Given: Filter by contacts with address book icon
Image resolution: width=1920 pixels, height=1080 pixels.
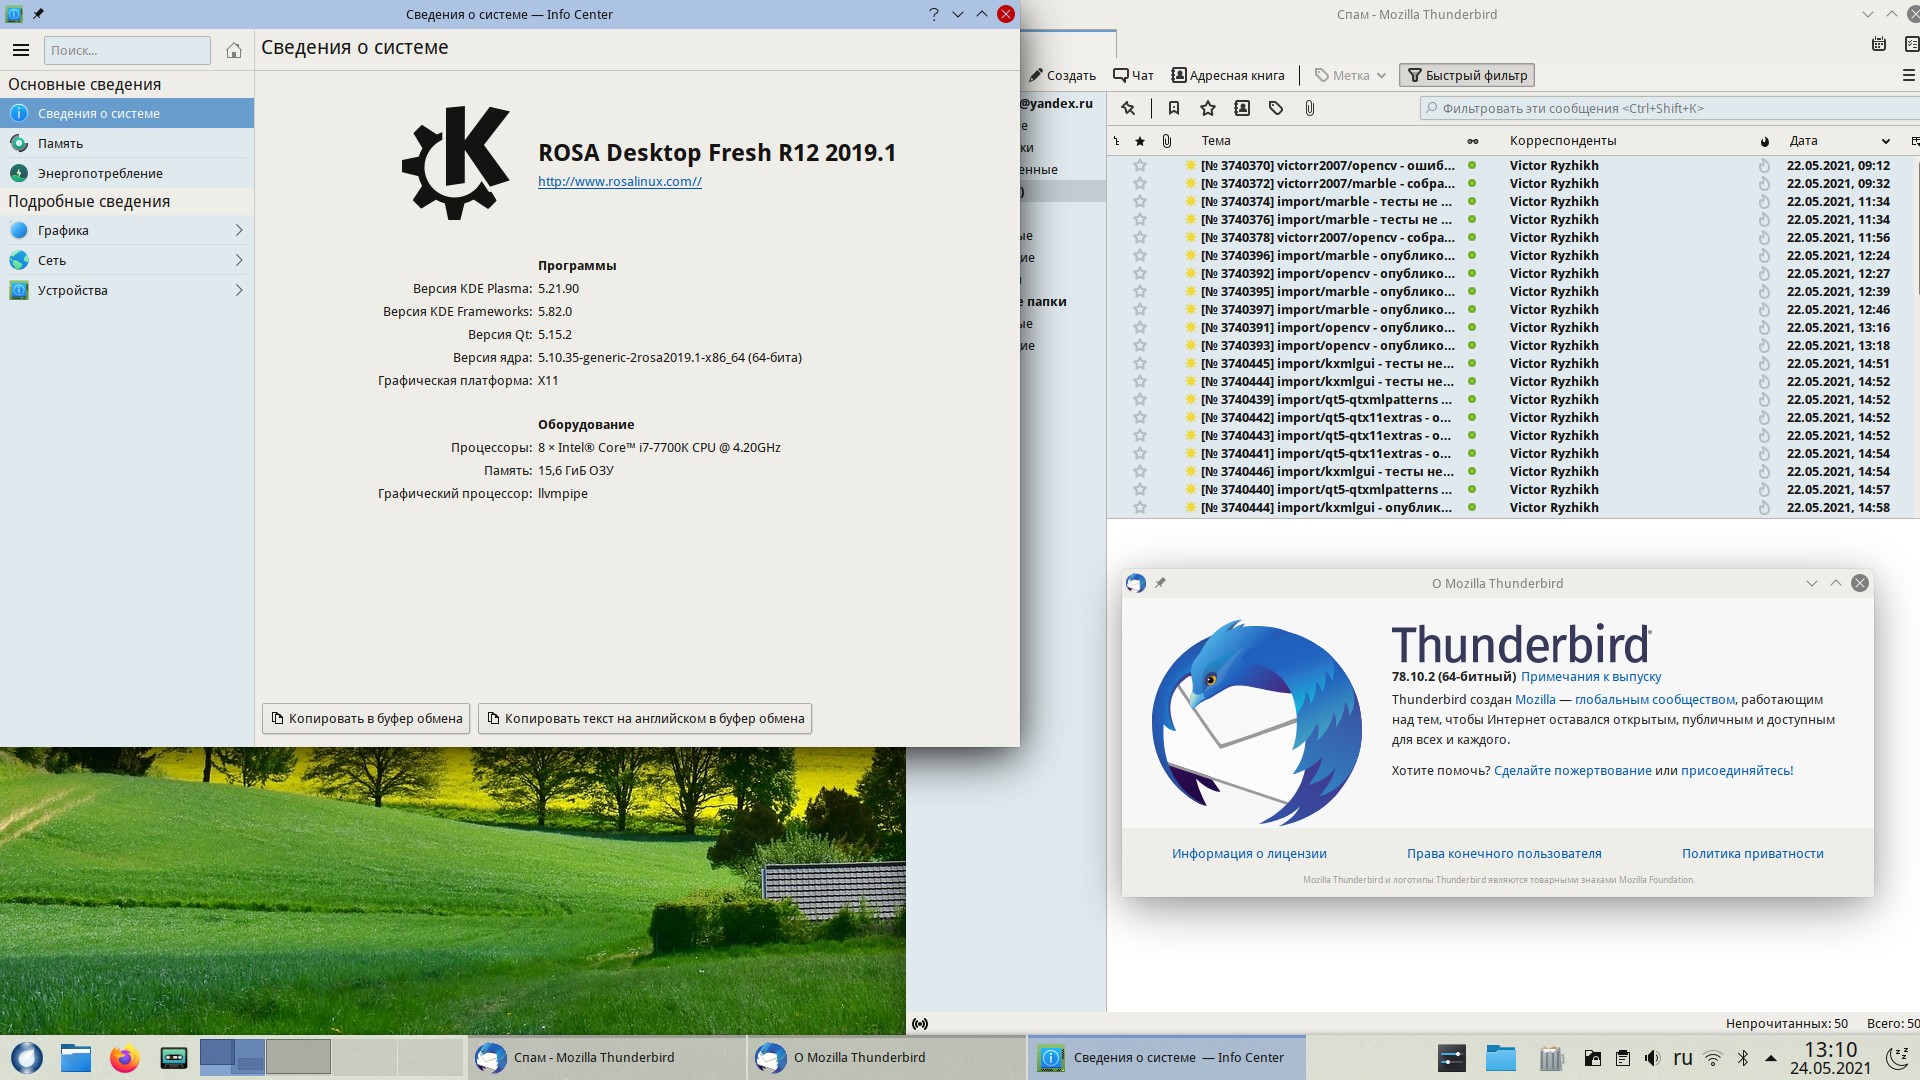Looking at the screenshot, I should pos(1242,108).
